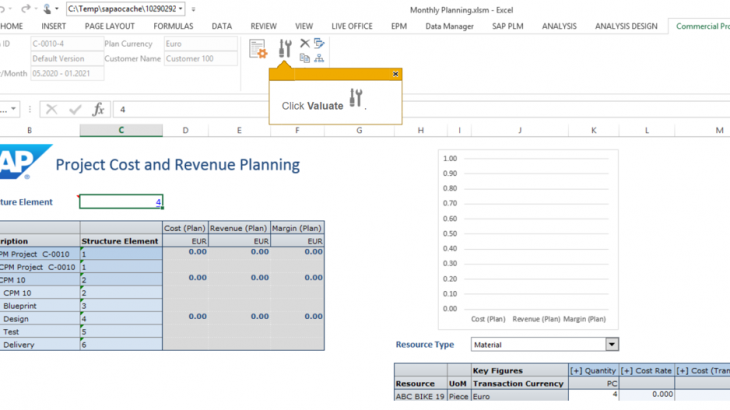Viewport: 730px width, 410px height.
Task: Select the Structure Element input cell
Action: [x=120, y=202]
